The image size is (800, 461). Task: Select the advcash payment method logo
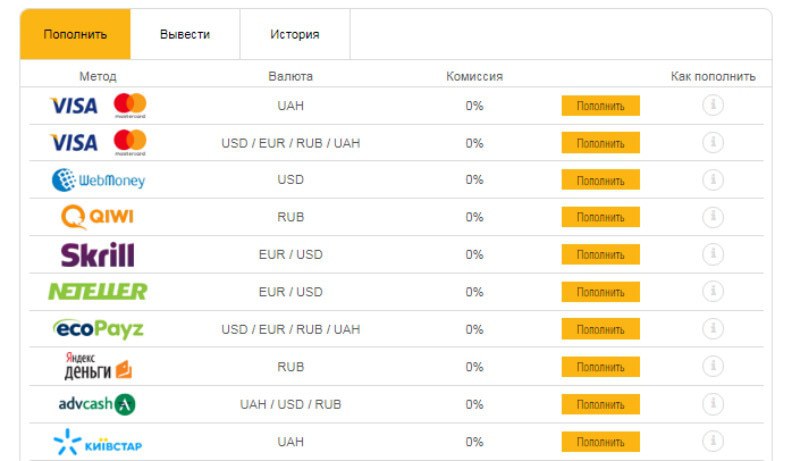coord(98,404)
